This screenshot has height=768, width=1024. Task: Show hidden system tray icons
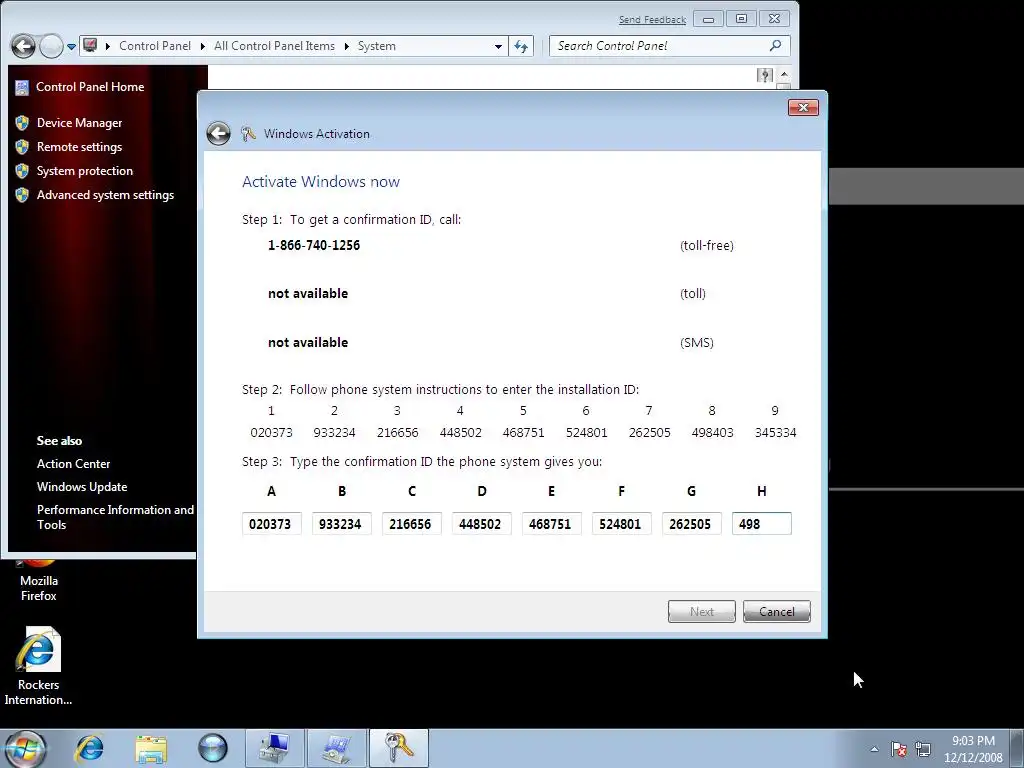[874, 749]
